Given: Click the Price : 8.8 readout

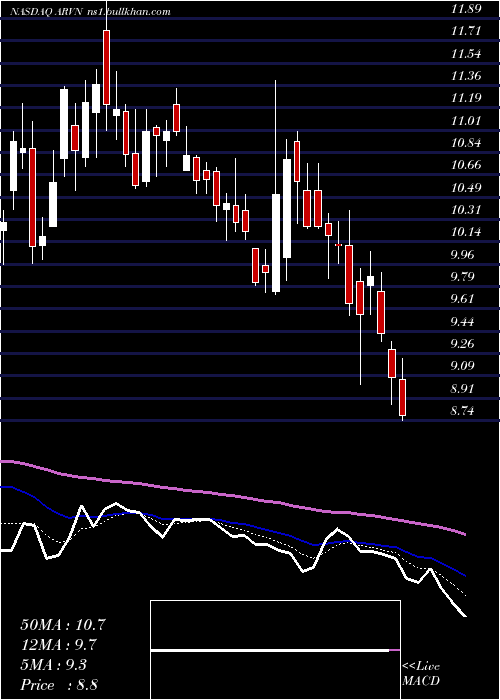Looking at the screenshot, I should (x=59, y=685).
